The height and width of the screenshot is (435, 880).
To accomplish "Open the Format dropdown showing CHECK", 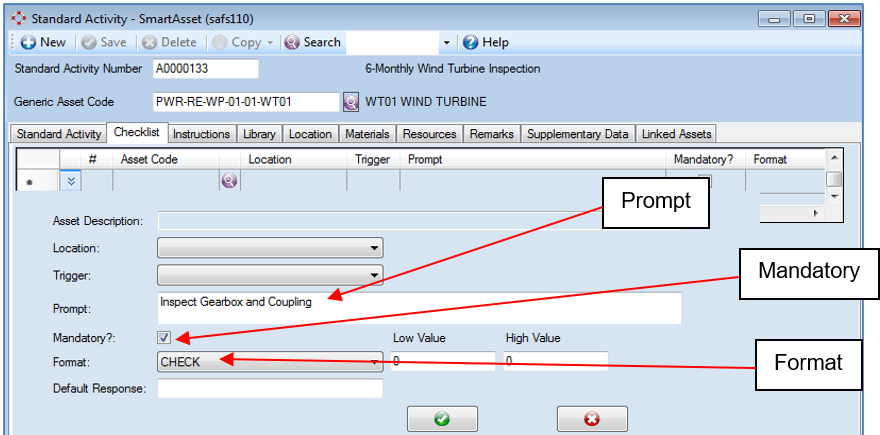I will click(270, 362).
